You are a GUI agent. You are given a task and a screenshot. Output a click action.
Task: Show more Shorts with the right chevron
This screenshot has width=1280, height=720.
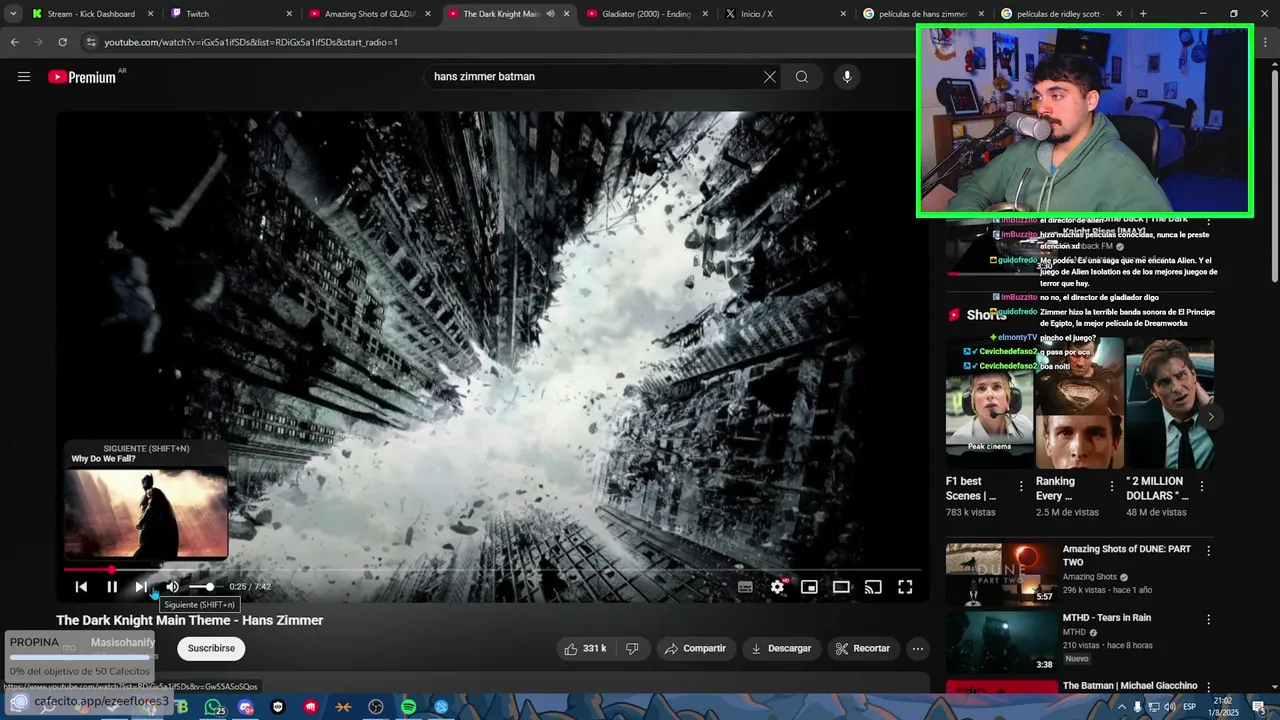coord(1211,417)
